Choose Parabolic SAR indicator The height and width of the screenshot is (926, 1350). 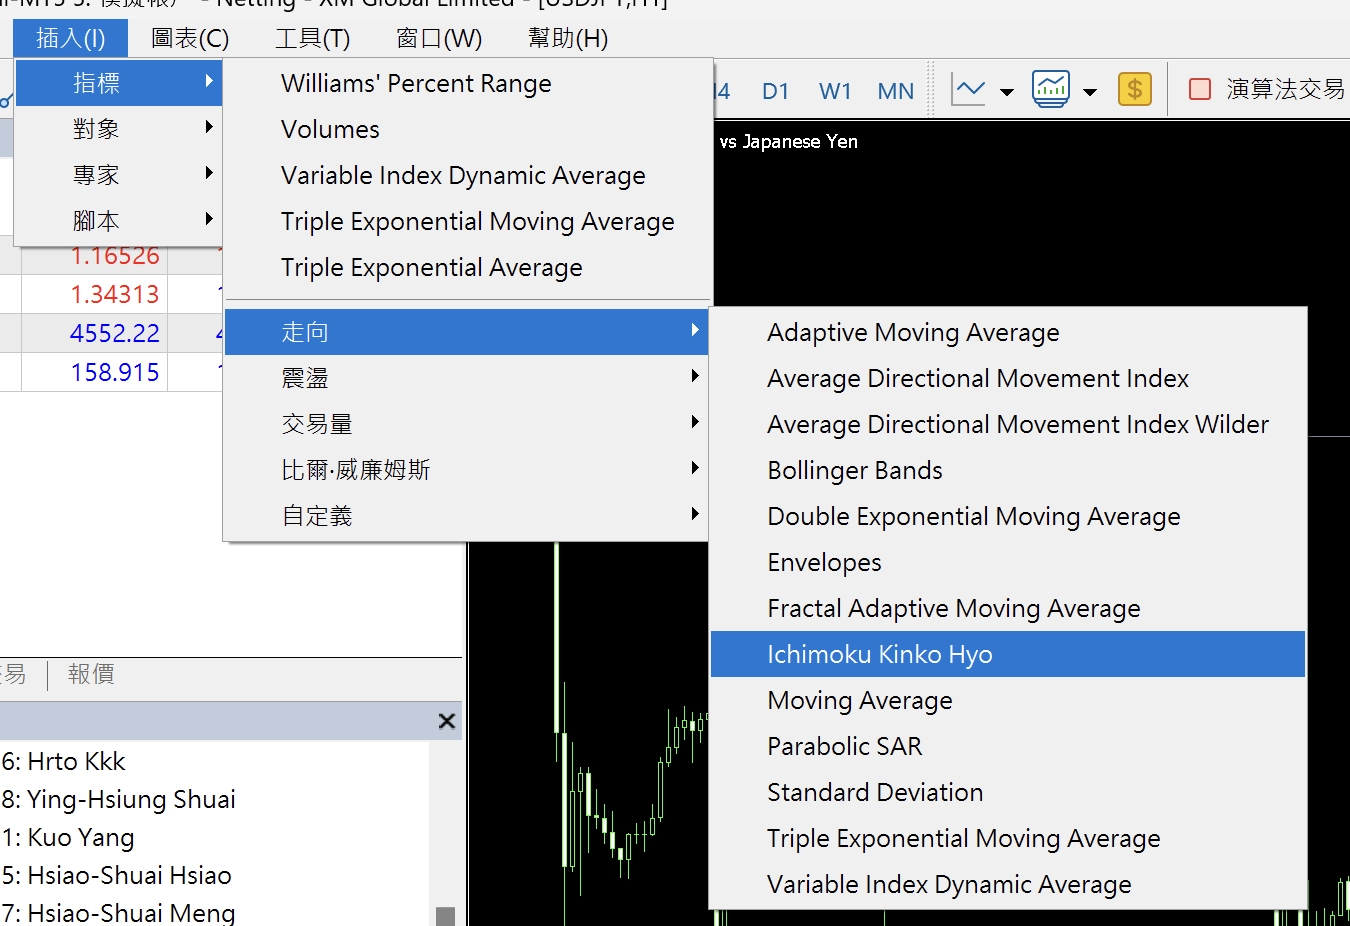tap(1008, 747)
